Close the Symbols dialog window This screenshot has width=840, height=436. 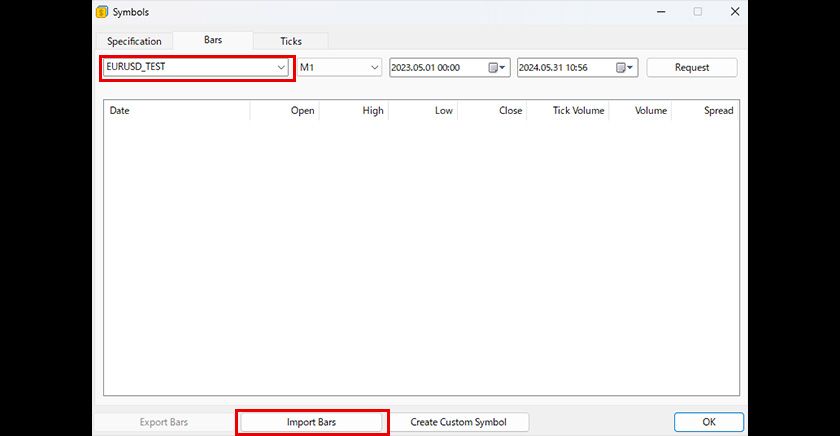pos(735,12)
